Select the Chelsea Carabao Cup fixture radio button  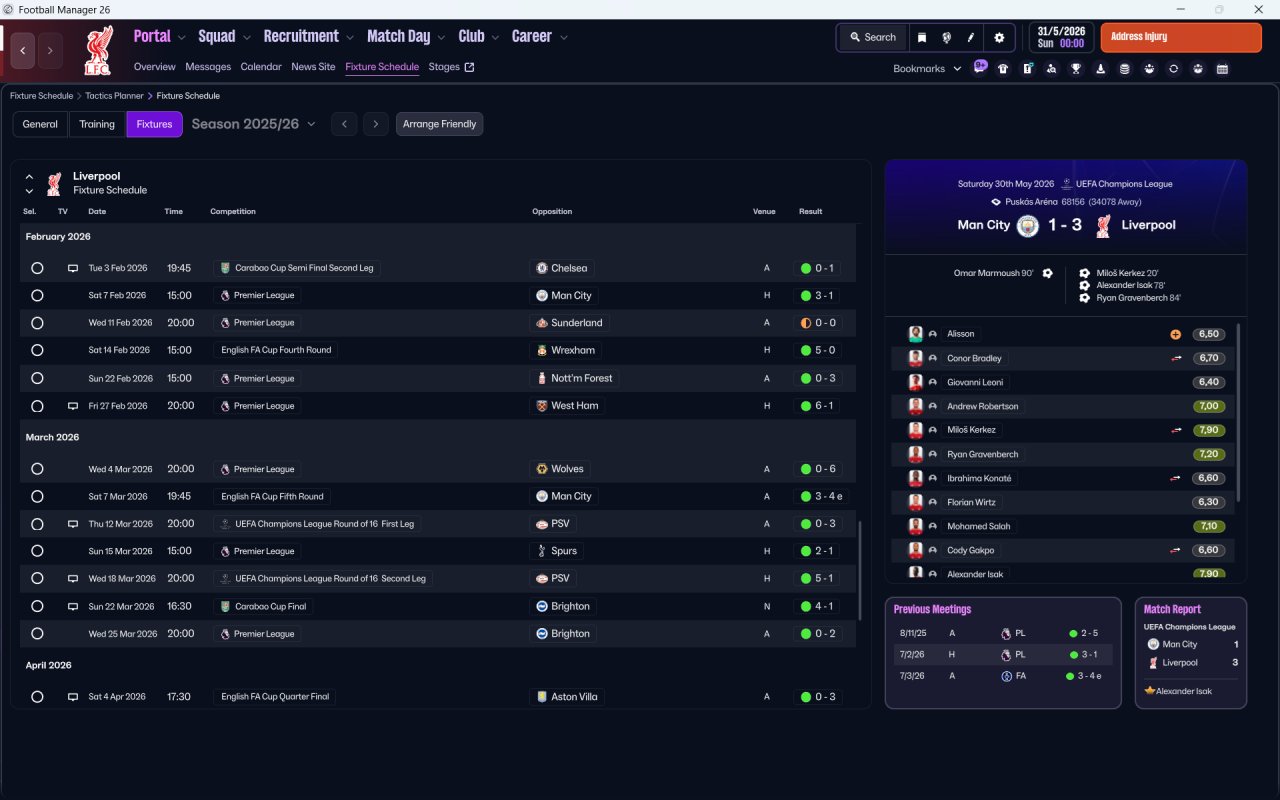pos(37,268)
